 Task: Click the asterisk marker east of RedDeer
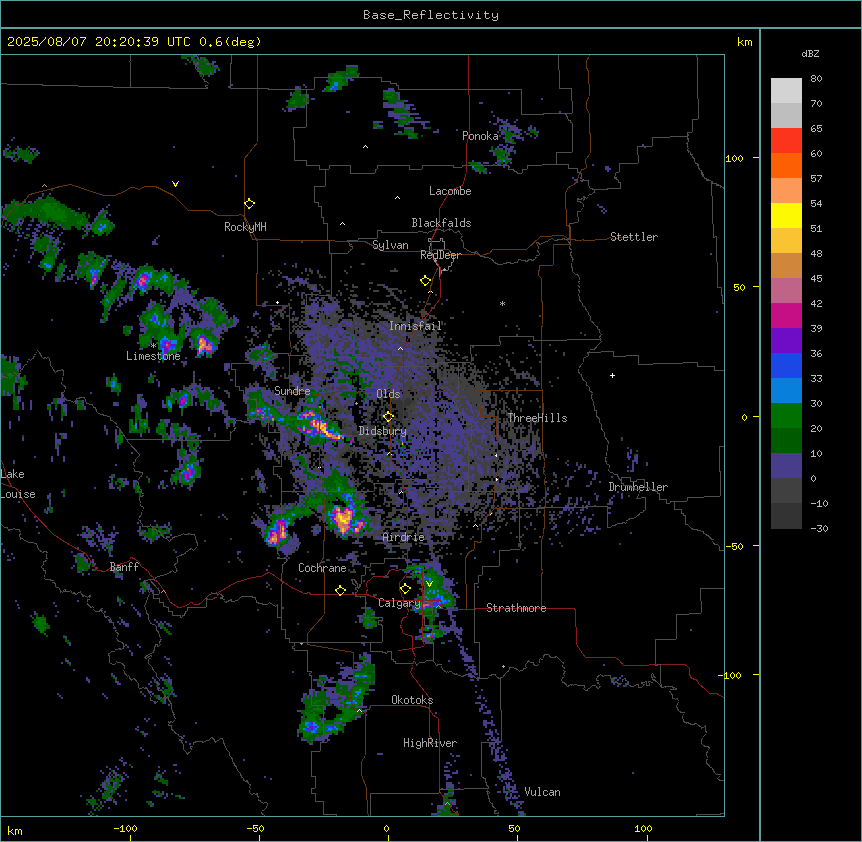coord(502,304)
